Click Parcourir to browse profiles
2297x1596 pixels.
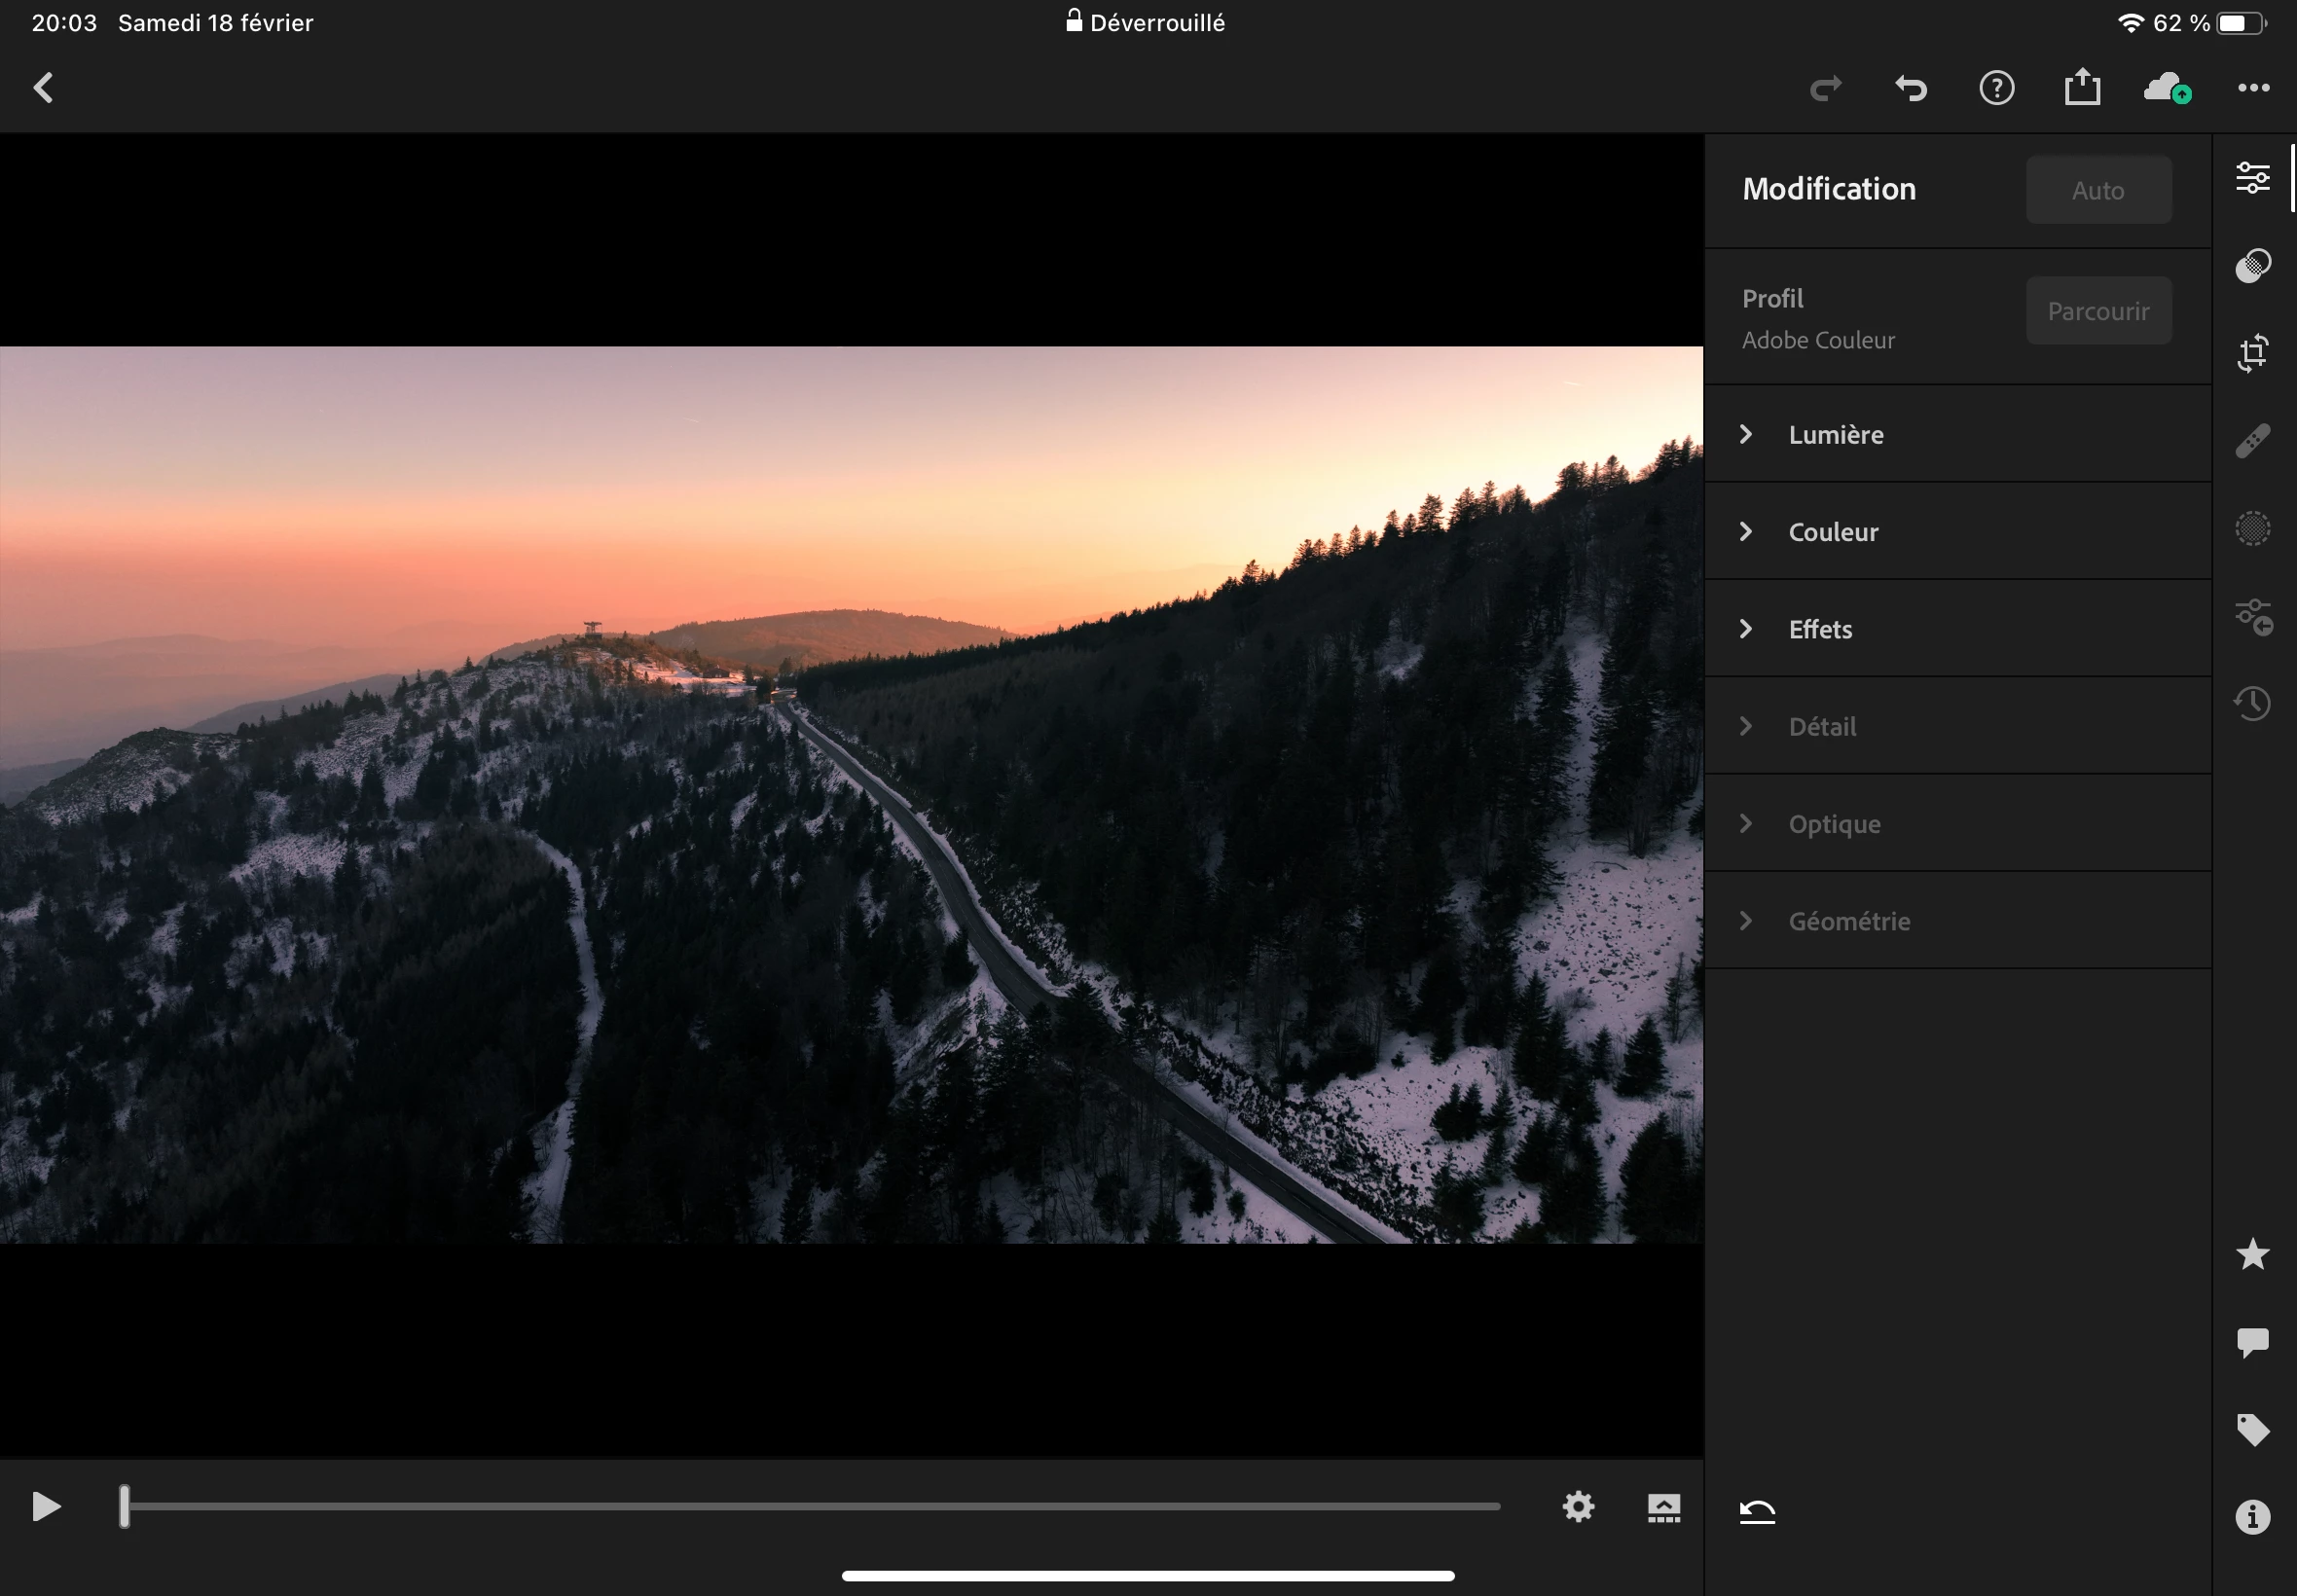coord(2098,311)
